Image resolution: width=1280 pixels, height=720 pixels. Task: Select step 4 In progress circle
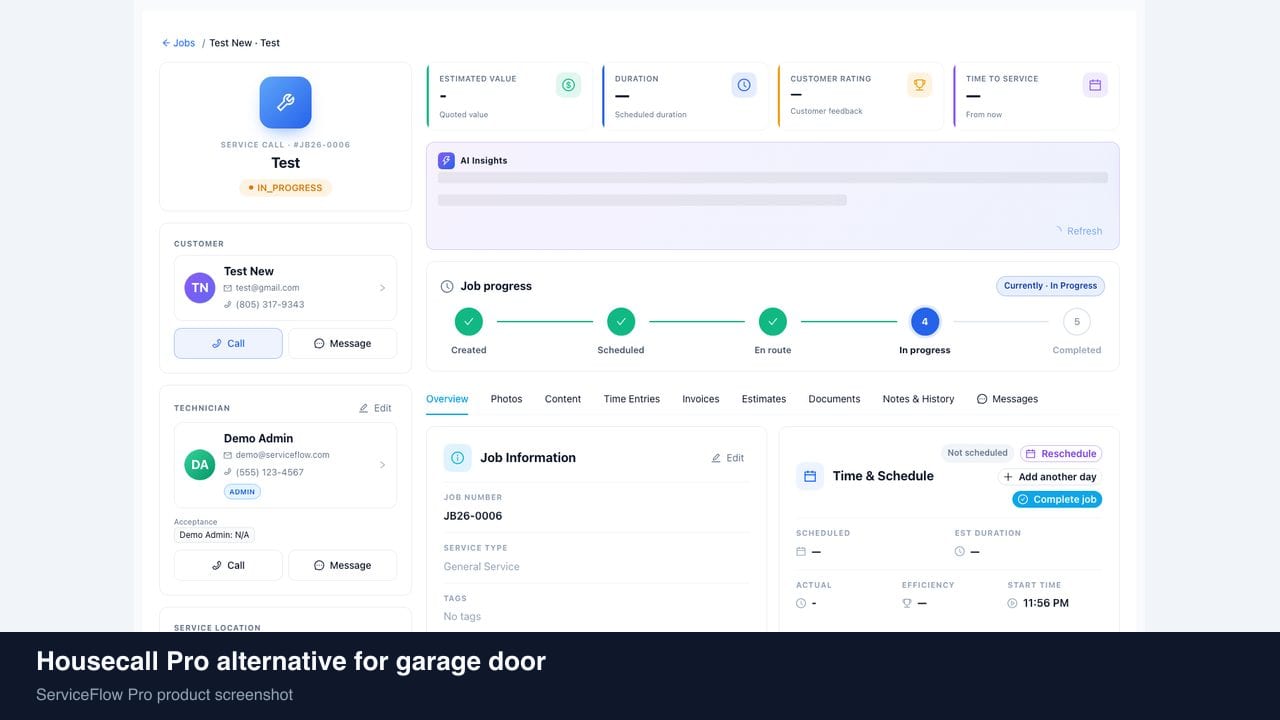925,322
